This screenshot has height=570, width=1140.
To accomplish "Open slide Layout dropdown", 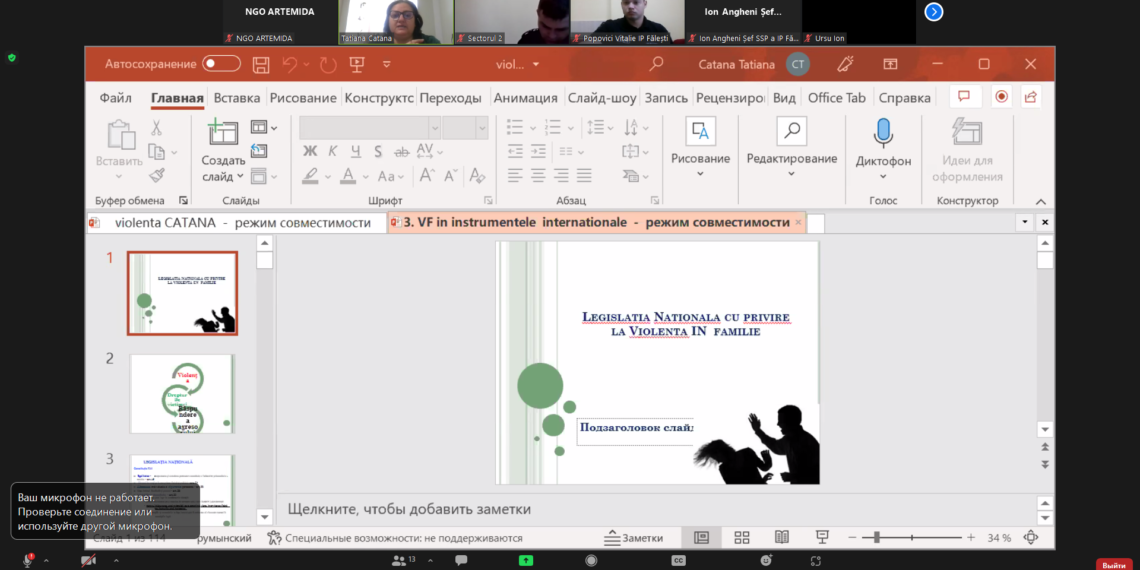I will 264,128.
